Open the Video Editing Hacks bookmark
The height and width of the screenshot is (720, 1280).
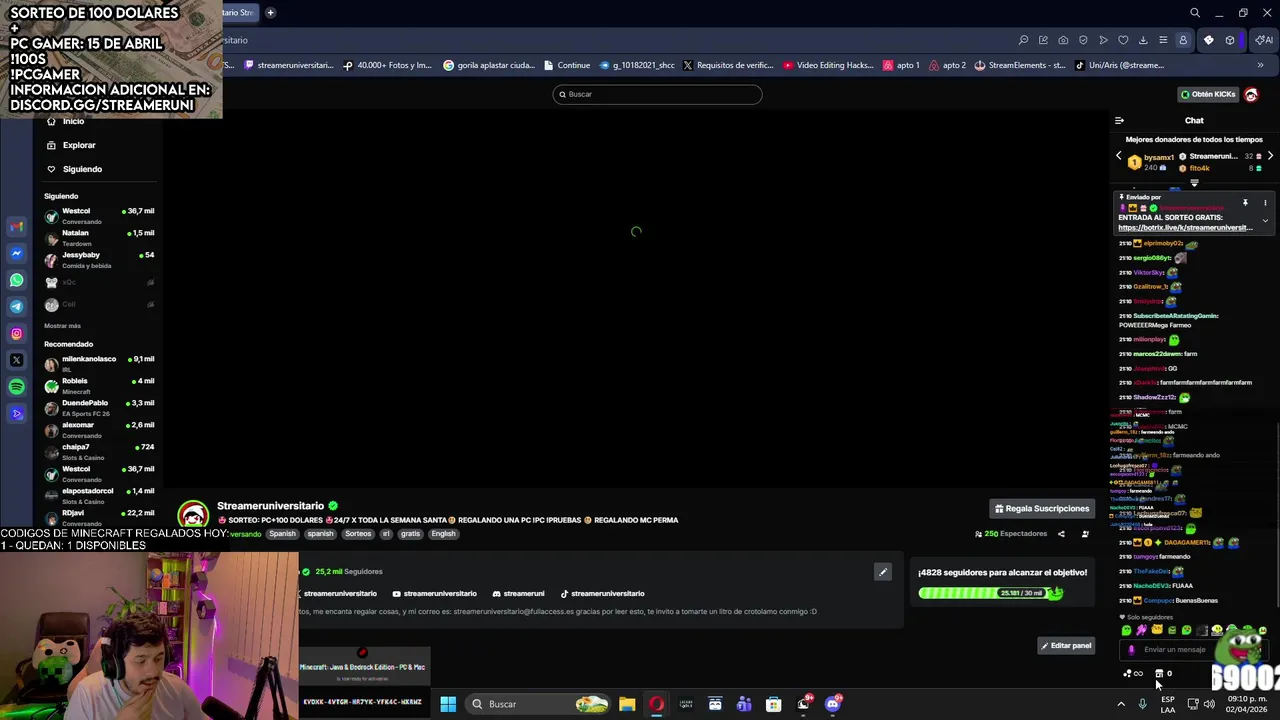[x=829, y=65]
